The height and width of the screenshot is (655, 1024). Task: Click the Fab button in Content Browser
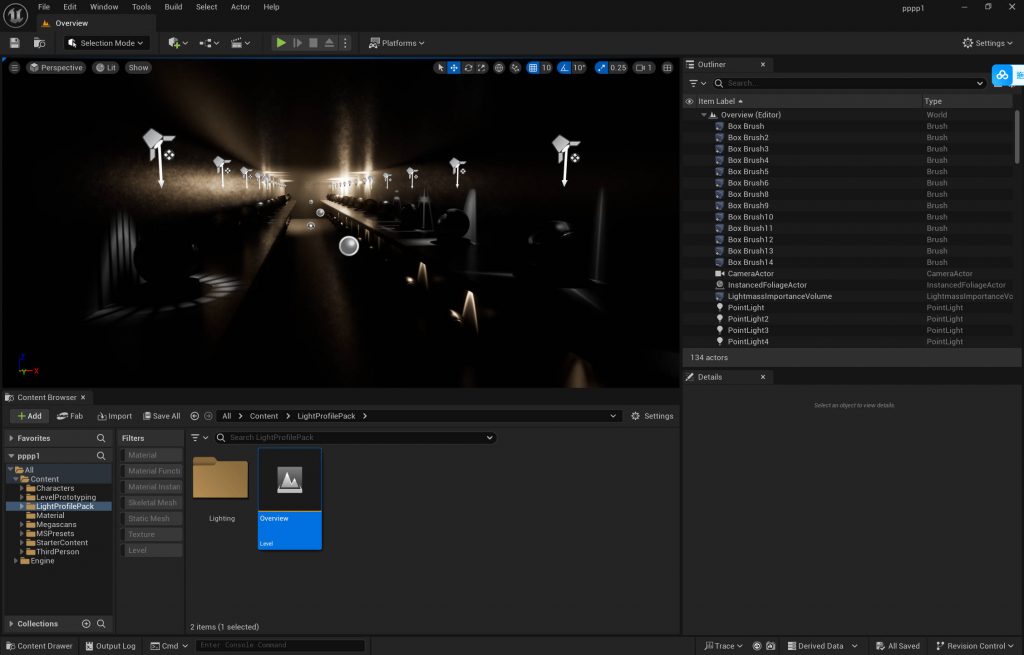pyautogui.click(x=70, y=416)
